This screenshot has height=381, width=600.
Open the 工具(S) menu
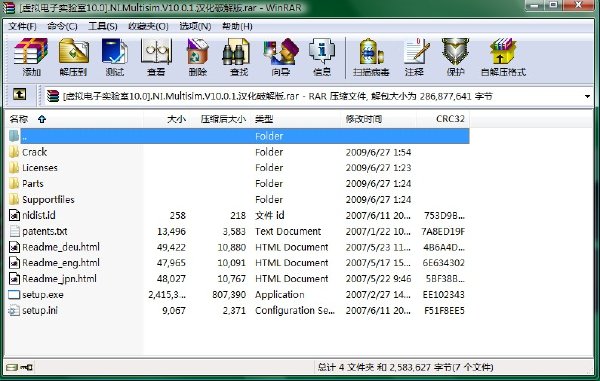point(103,26)
